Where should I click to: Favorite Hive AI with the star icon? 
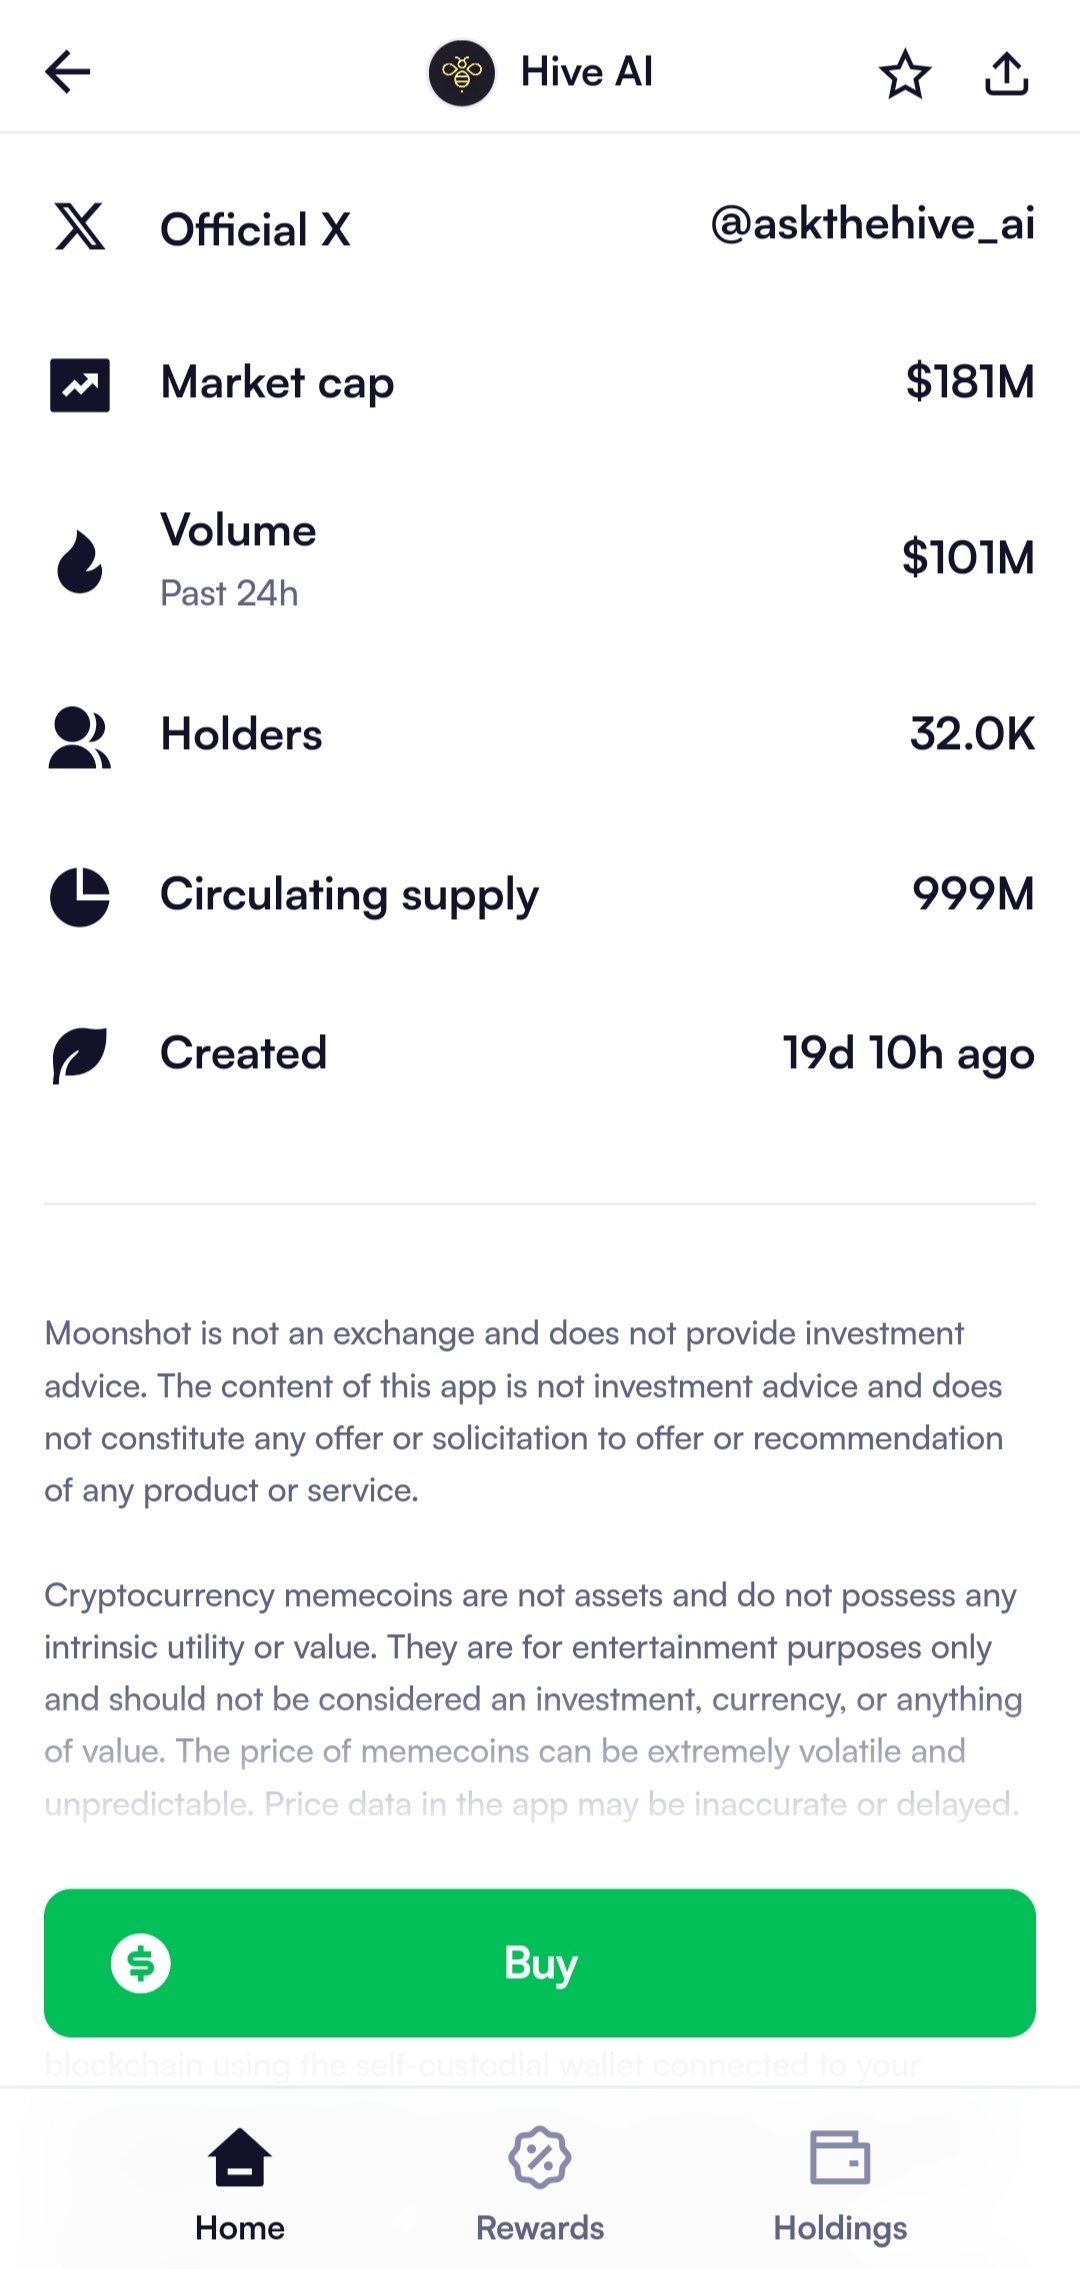[905, 74]
